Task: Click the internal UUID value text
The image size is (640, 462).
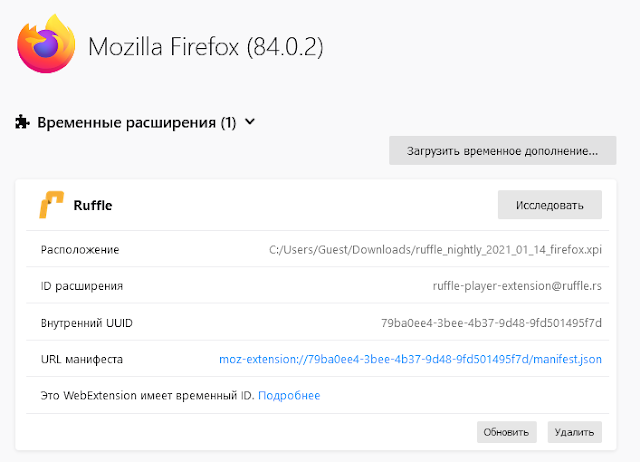Action: coord(491,322)
